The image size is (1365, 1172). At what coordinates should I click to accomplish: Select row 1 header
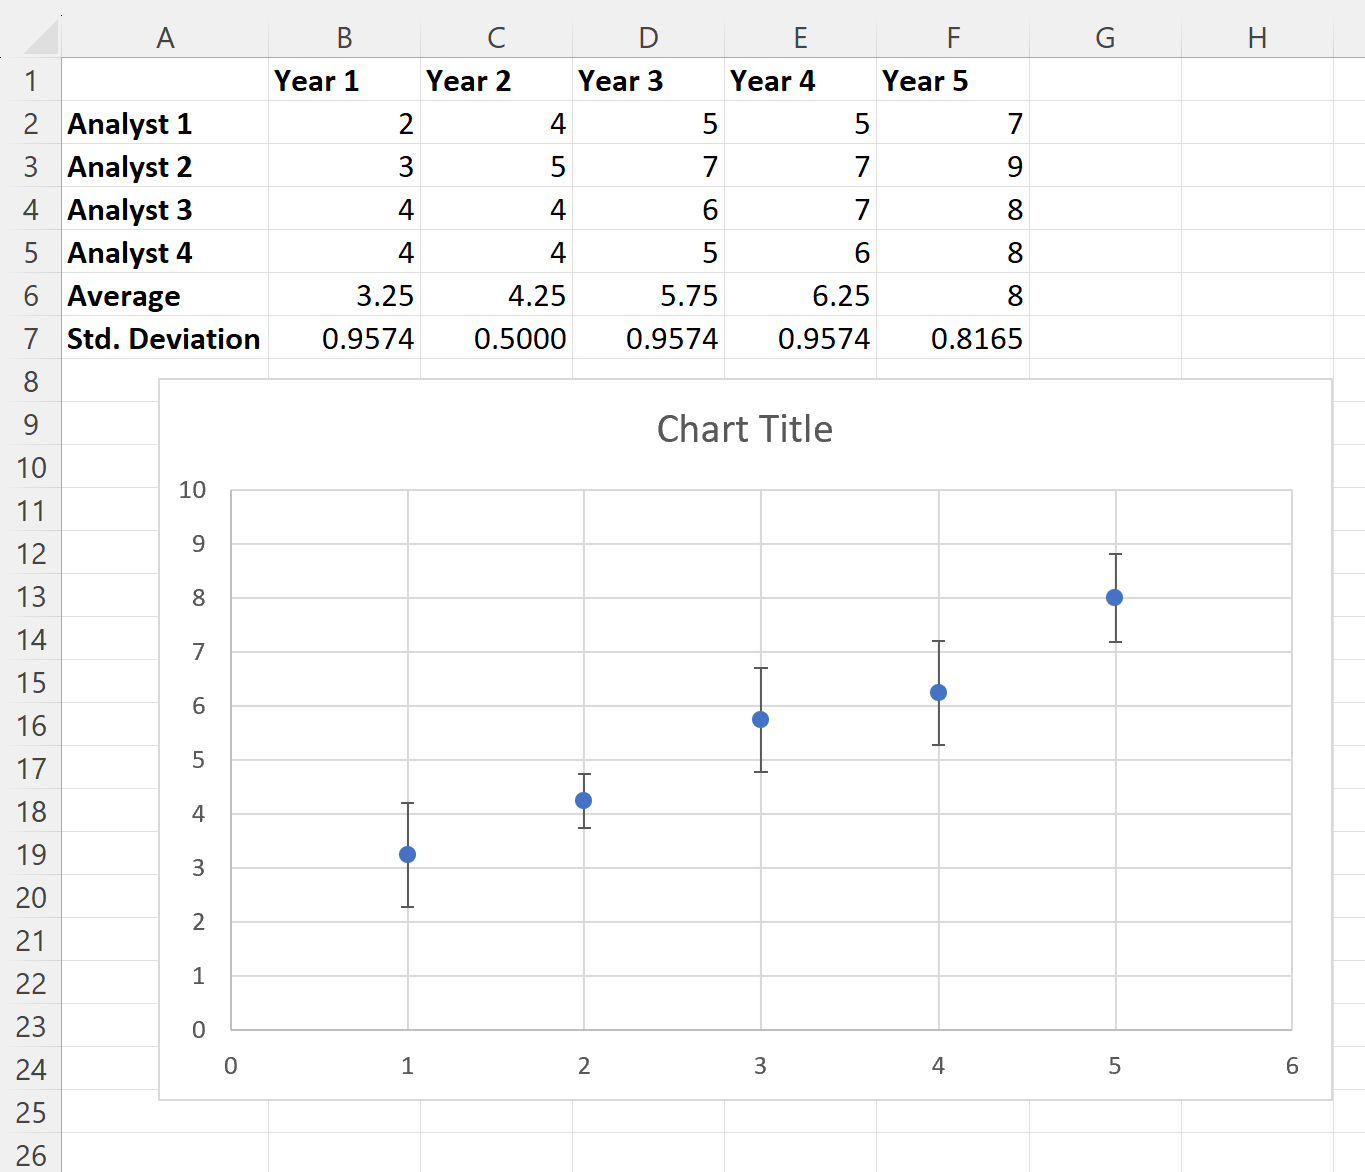31,80
